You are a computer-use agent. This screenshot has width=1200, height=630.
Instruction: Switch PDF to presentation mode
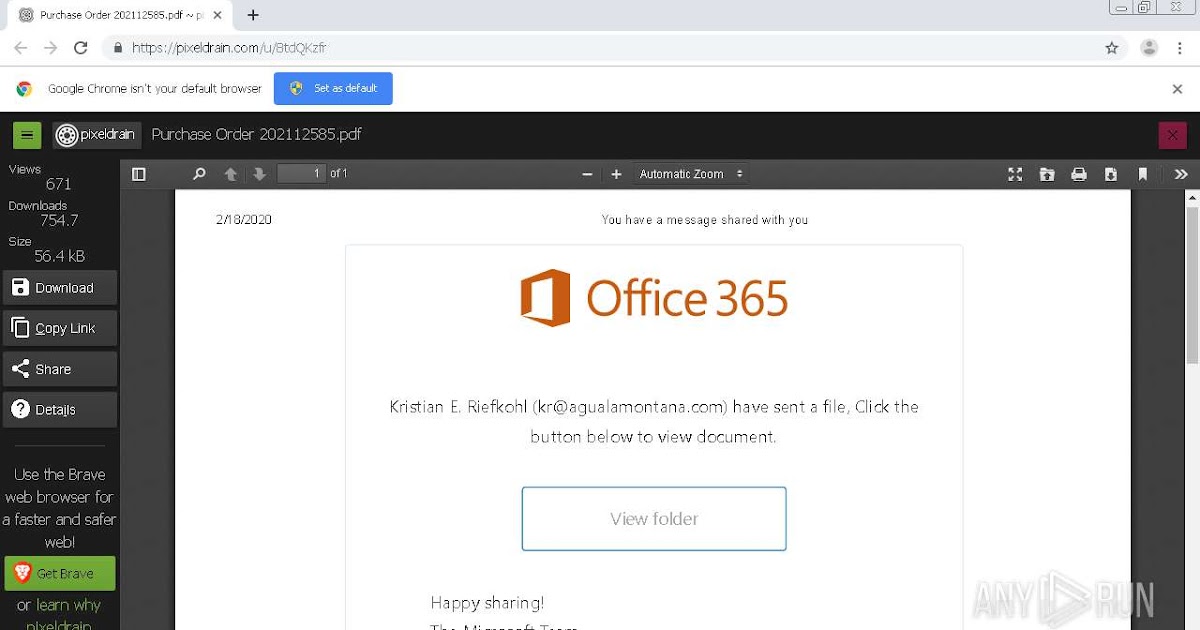click(1015, 174)
